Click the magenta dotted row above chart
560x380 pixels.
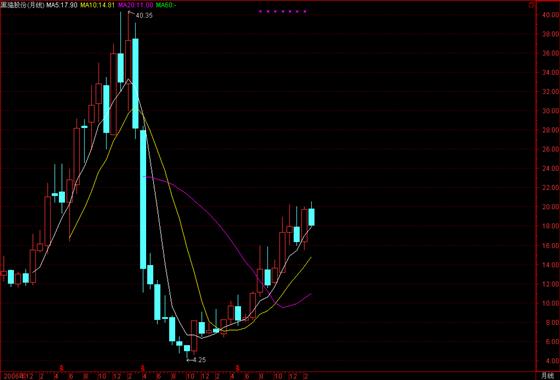(282, 11)
